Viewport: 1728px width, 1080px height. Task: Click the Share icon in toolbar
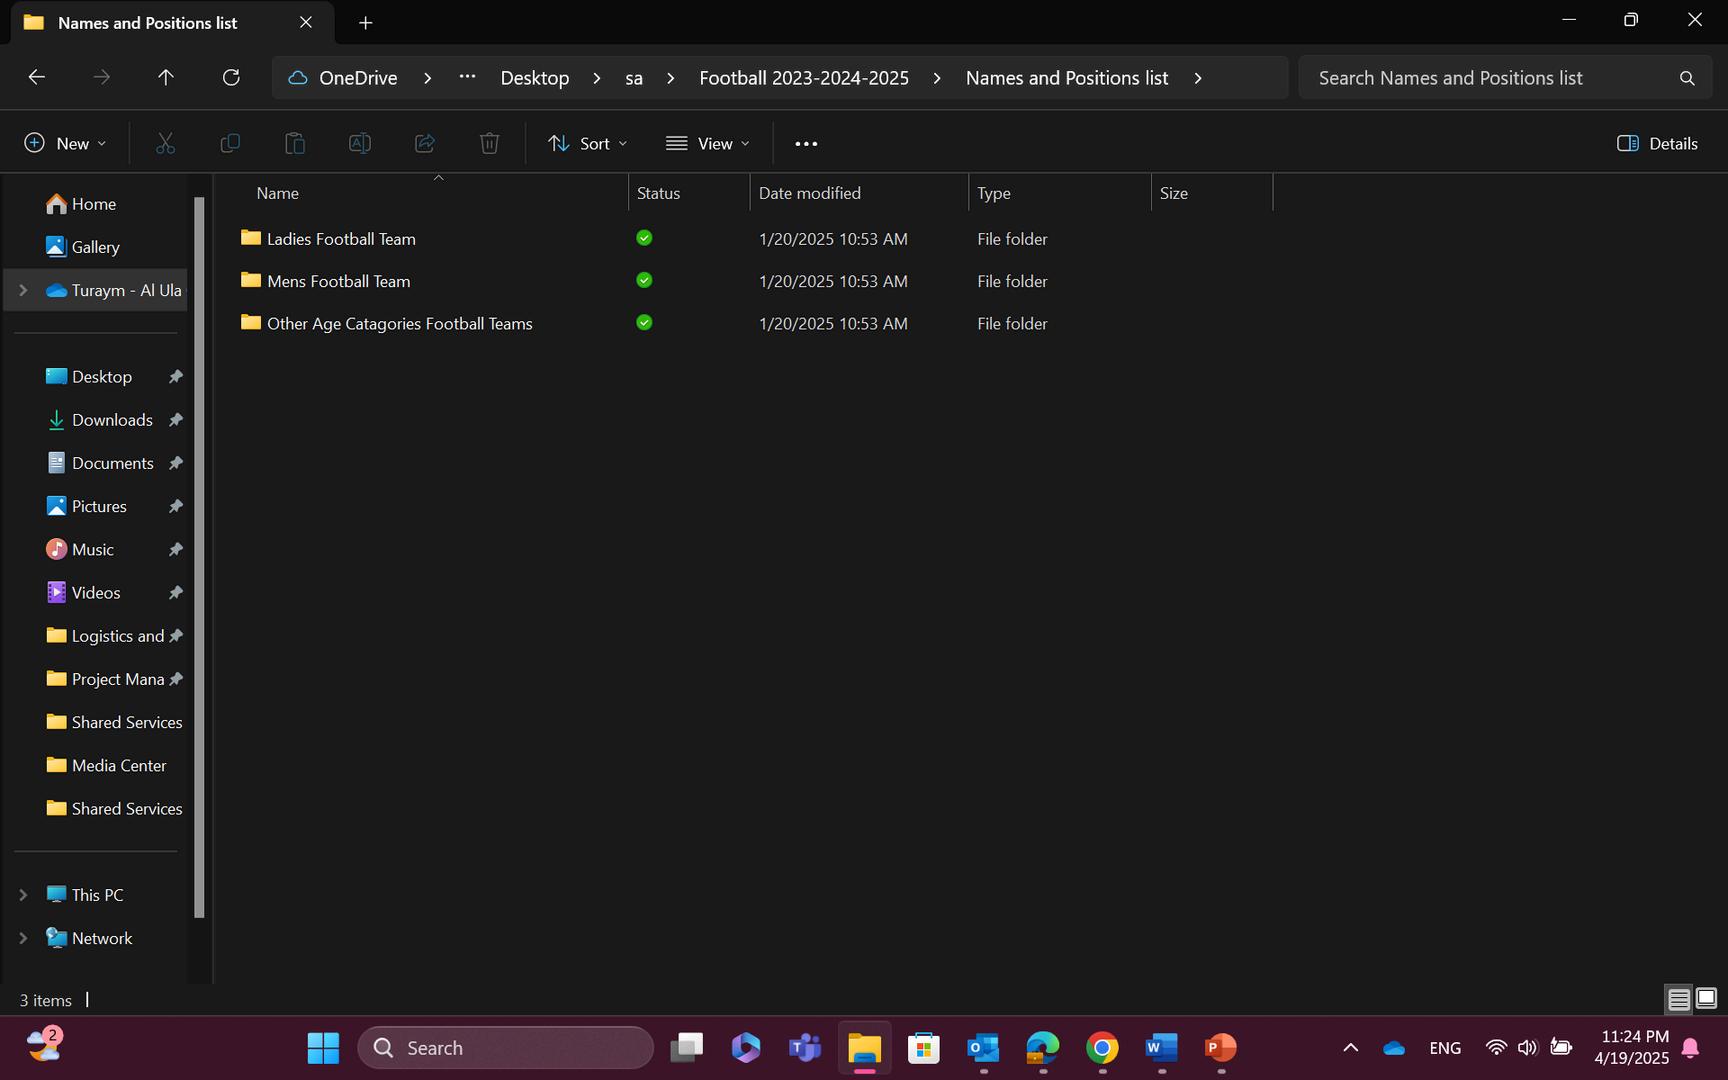click(424, 144)
